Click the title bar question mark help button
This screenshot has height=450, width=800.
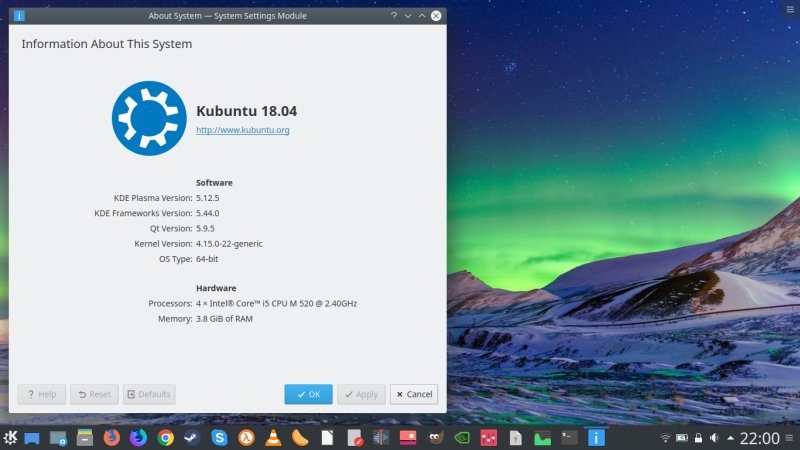[x=393, y=15]
